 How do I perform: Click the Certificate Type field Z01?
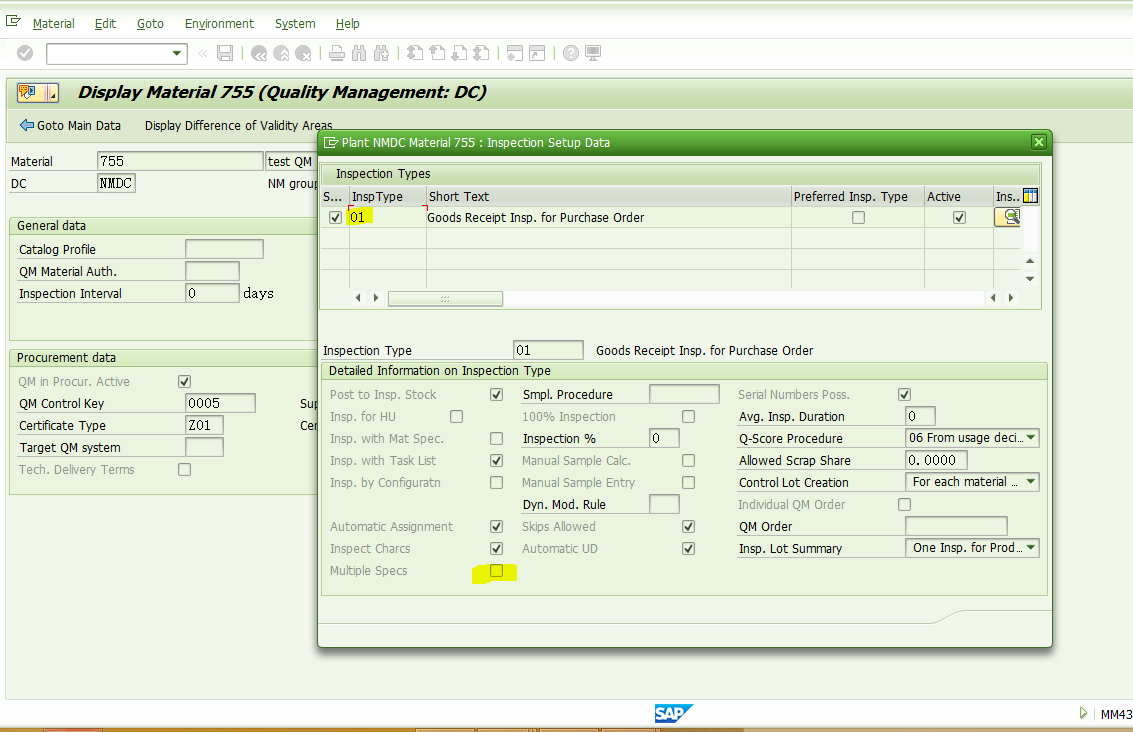(204, 425)
